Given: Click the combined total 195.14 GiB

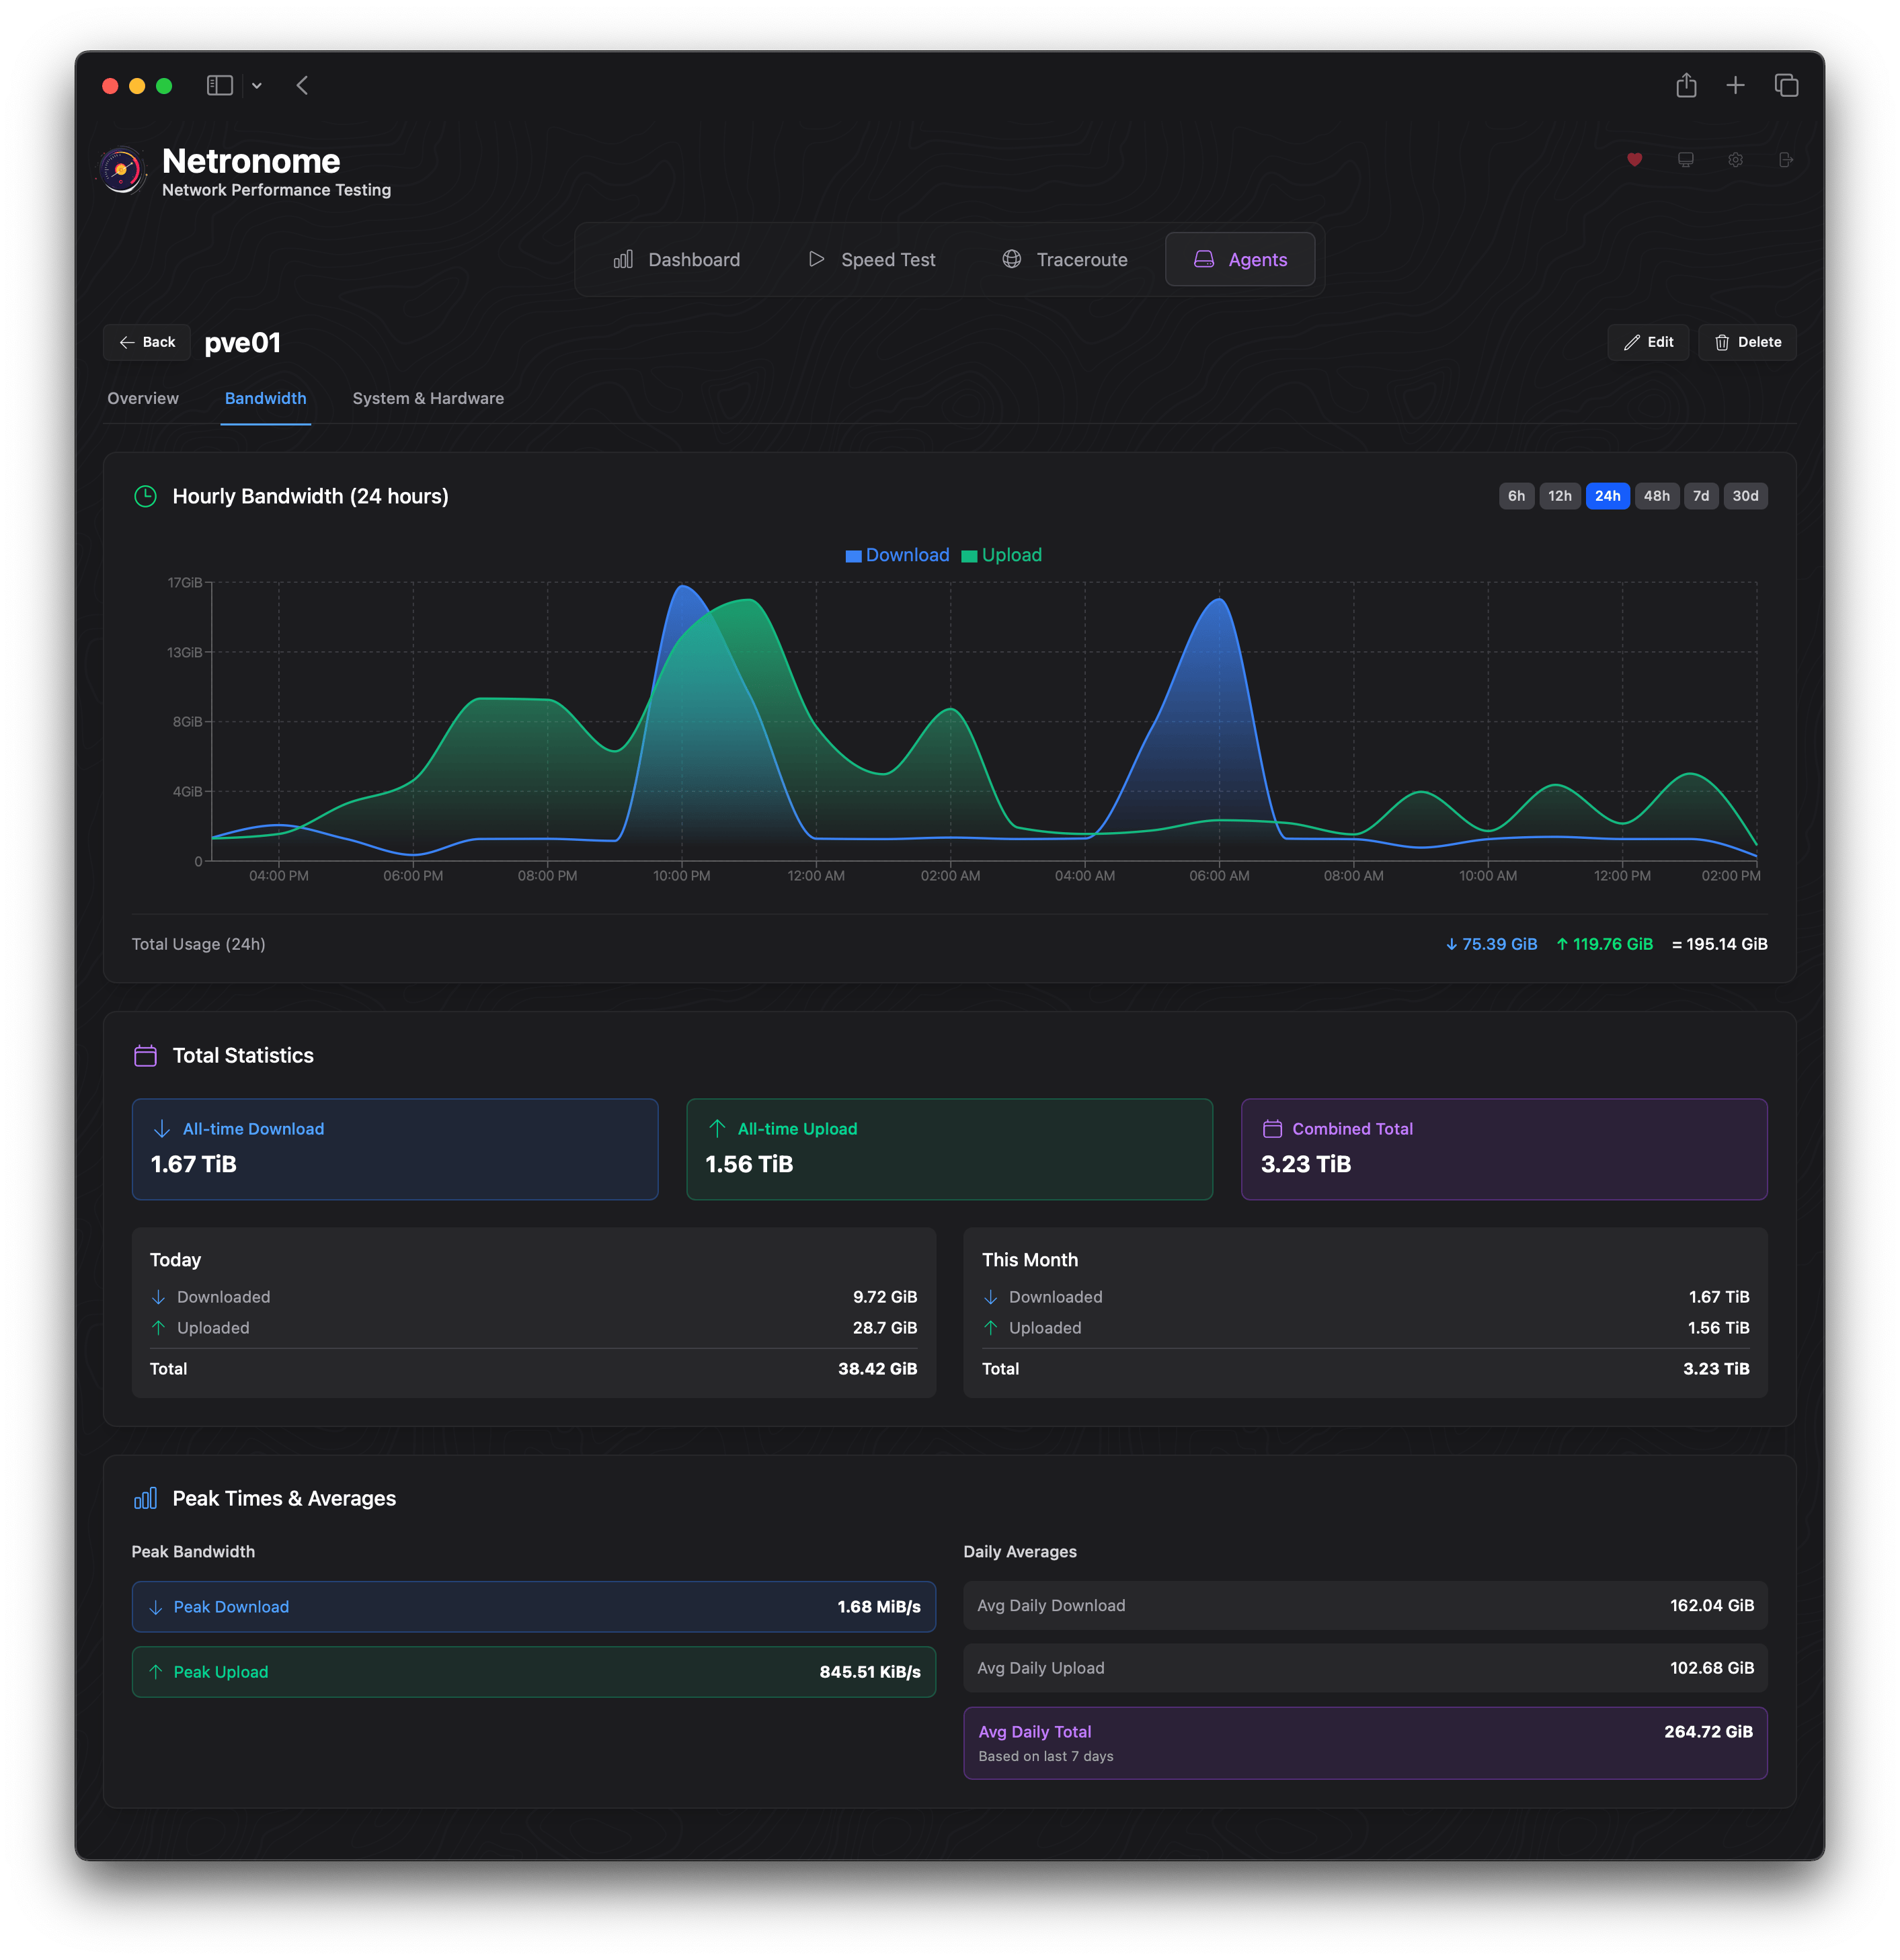Looking at the screenshot, I should point(1720,944).
